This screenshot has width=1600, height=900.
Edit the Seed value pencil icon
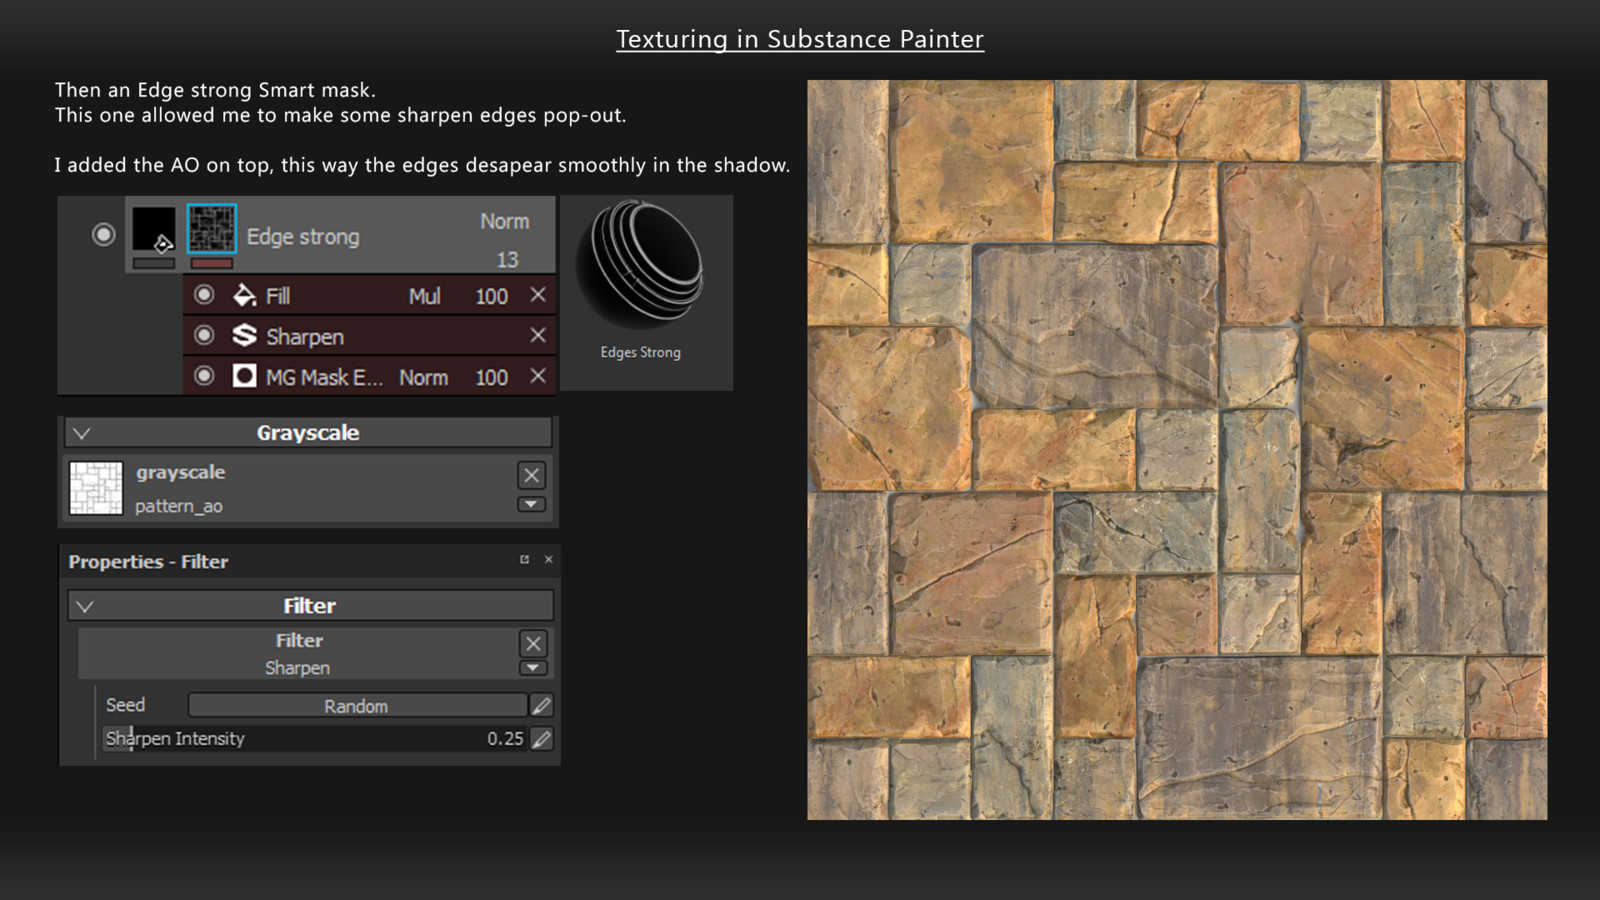click(x=541, y=706)
